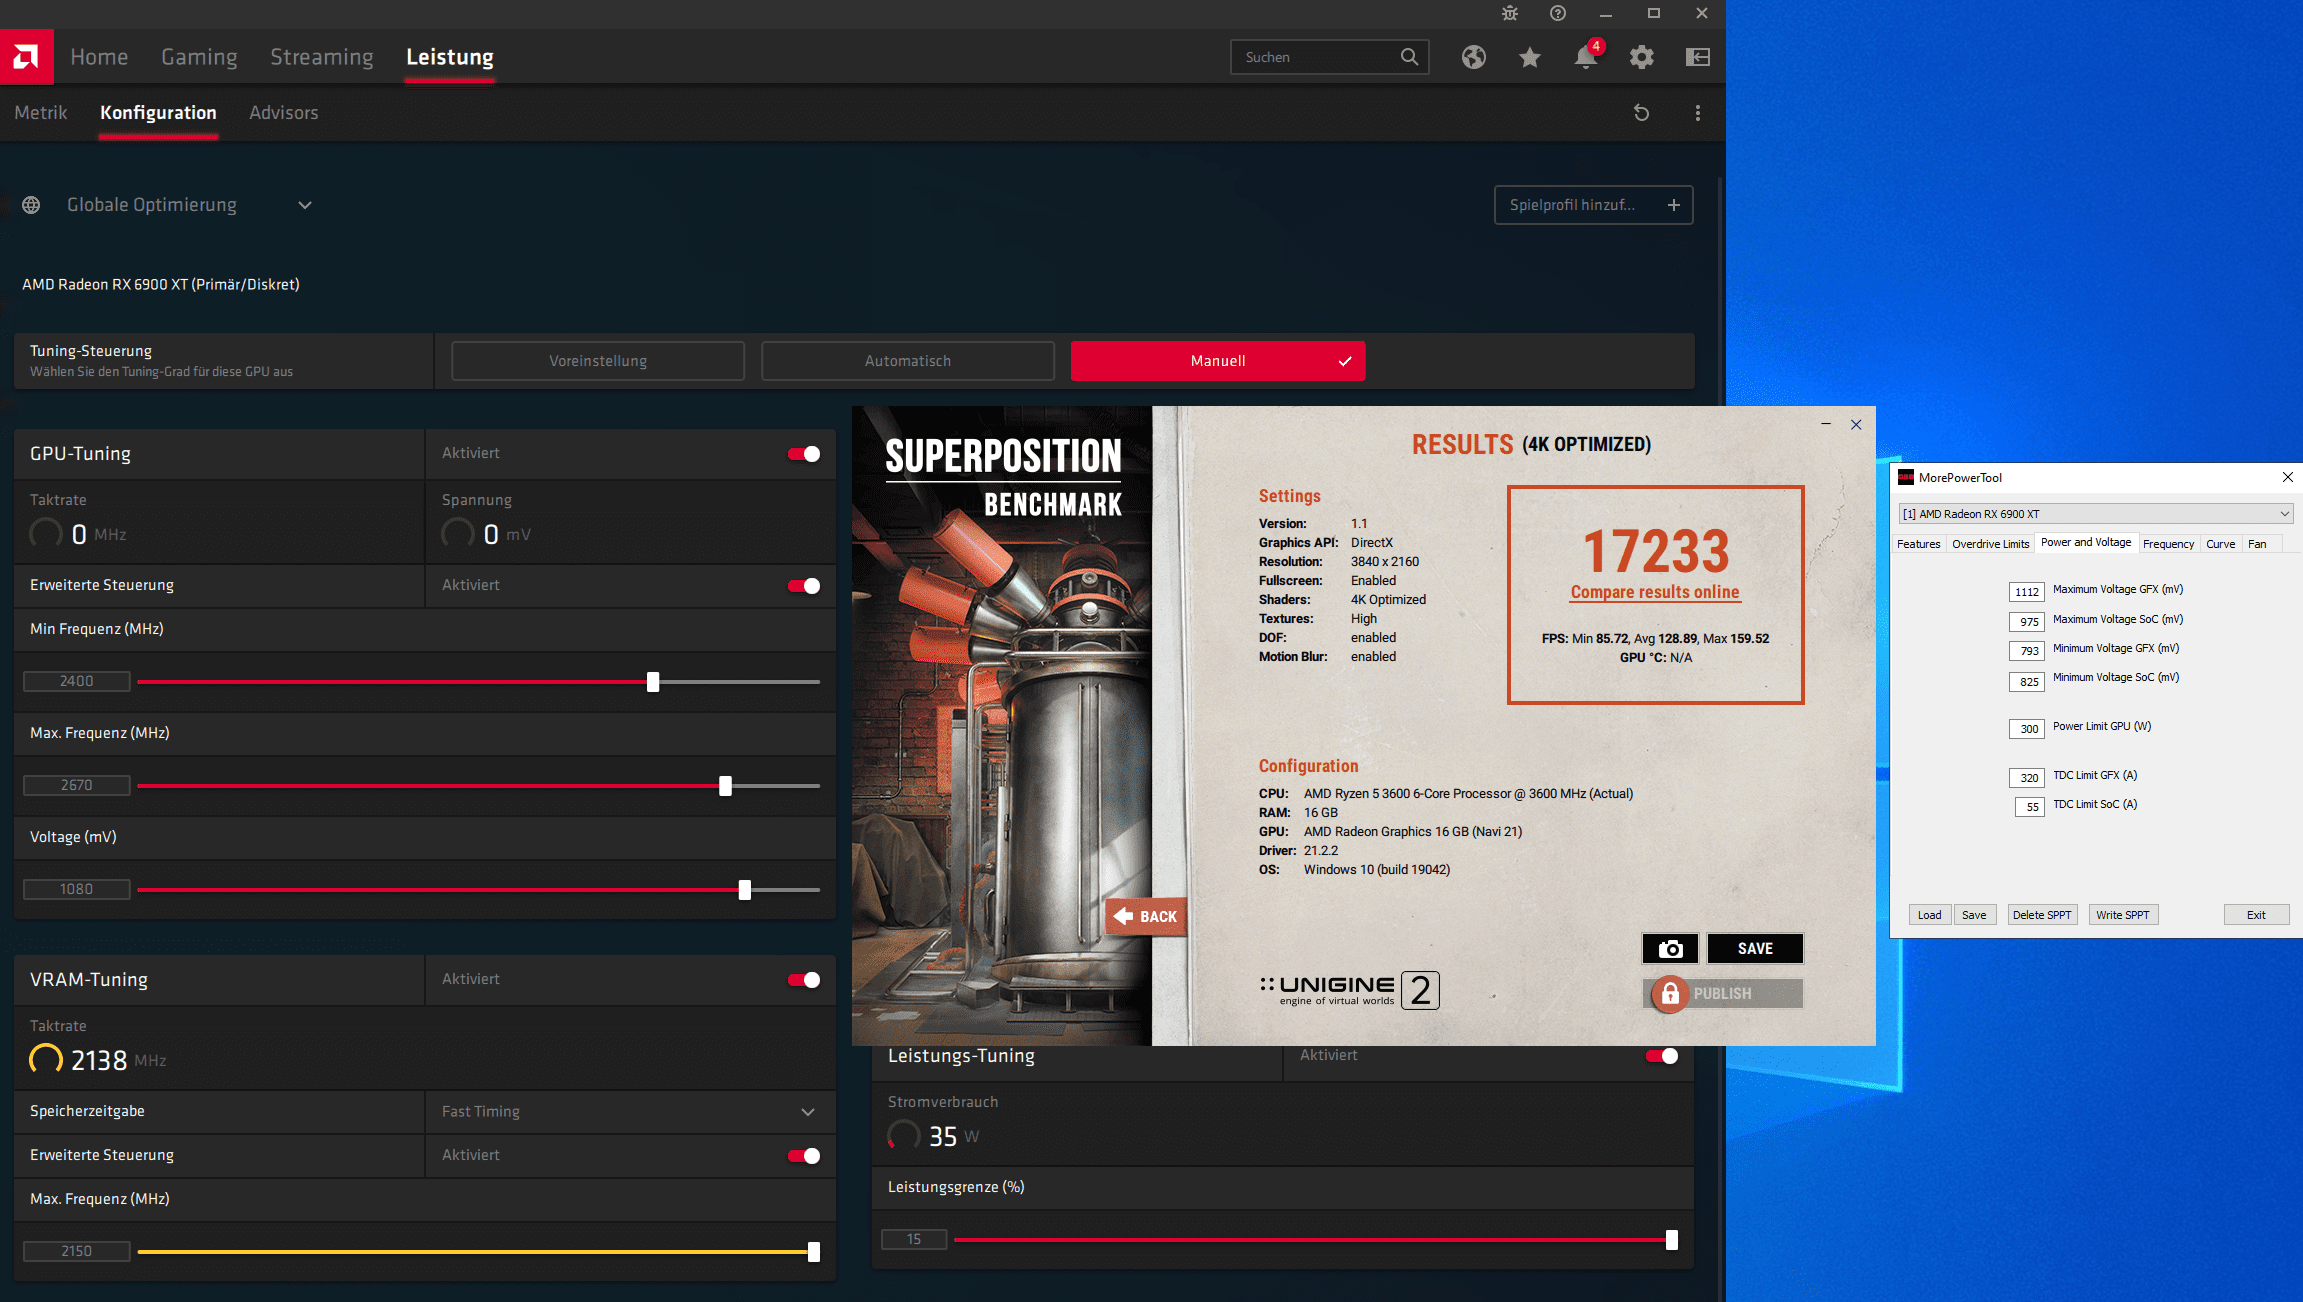Click the Voltage (mV) slider handle
The height and width of the screenshot is (1302, 2303).
click(744, 890)
